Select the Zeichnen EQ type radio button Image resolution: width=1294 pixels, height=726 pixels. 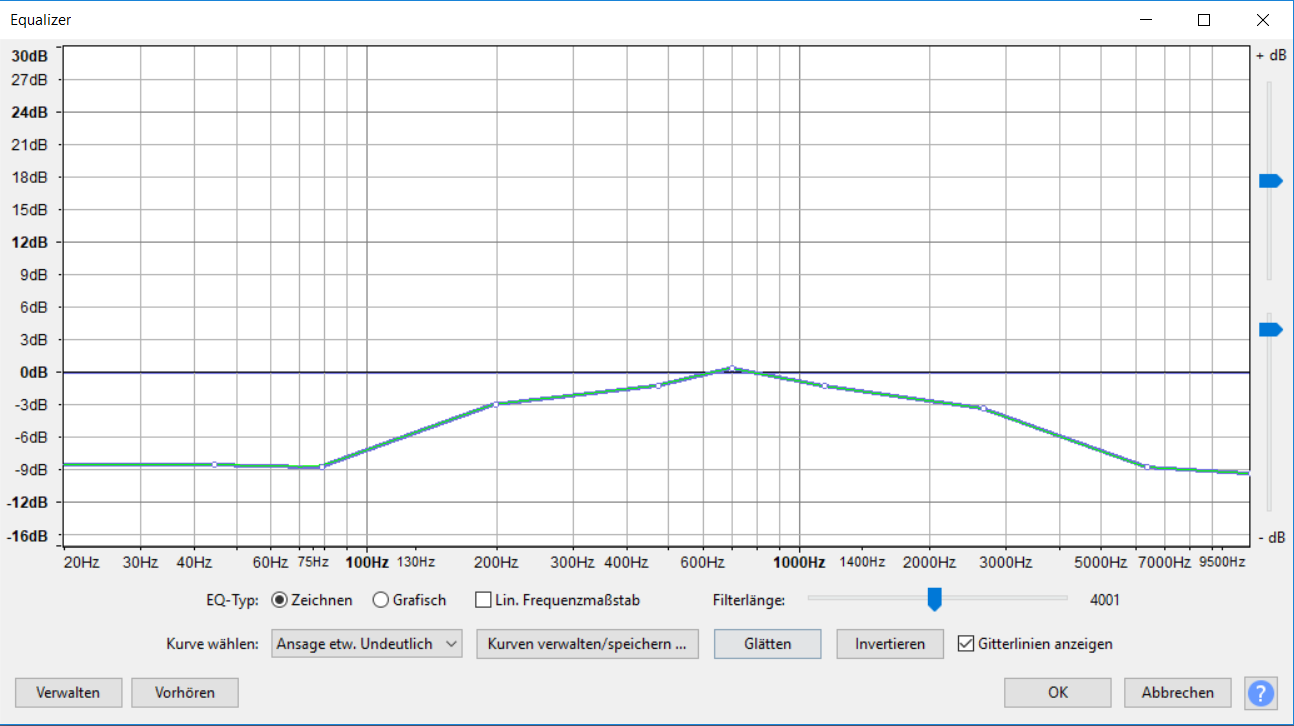(x=280, y=600)
